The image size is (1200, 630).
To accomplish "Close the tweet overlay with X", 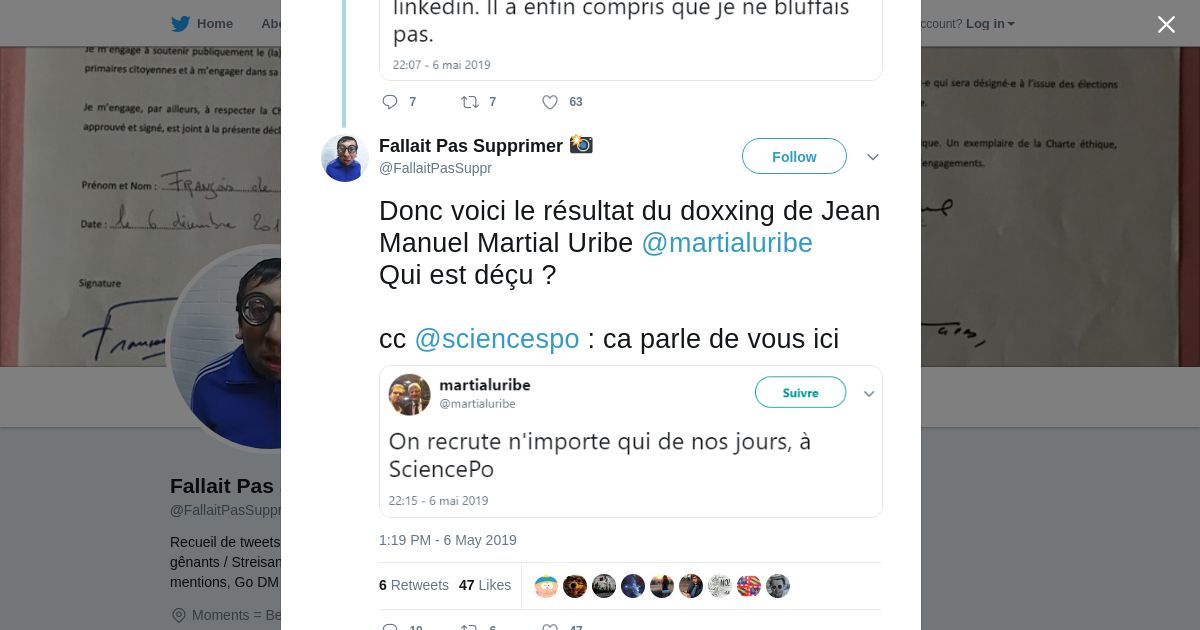I will click(x=1166, y=24).
